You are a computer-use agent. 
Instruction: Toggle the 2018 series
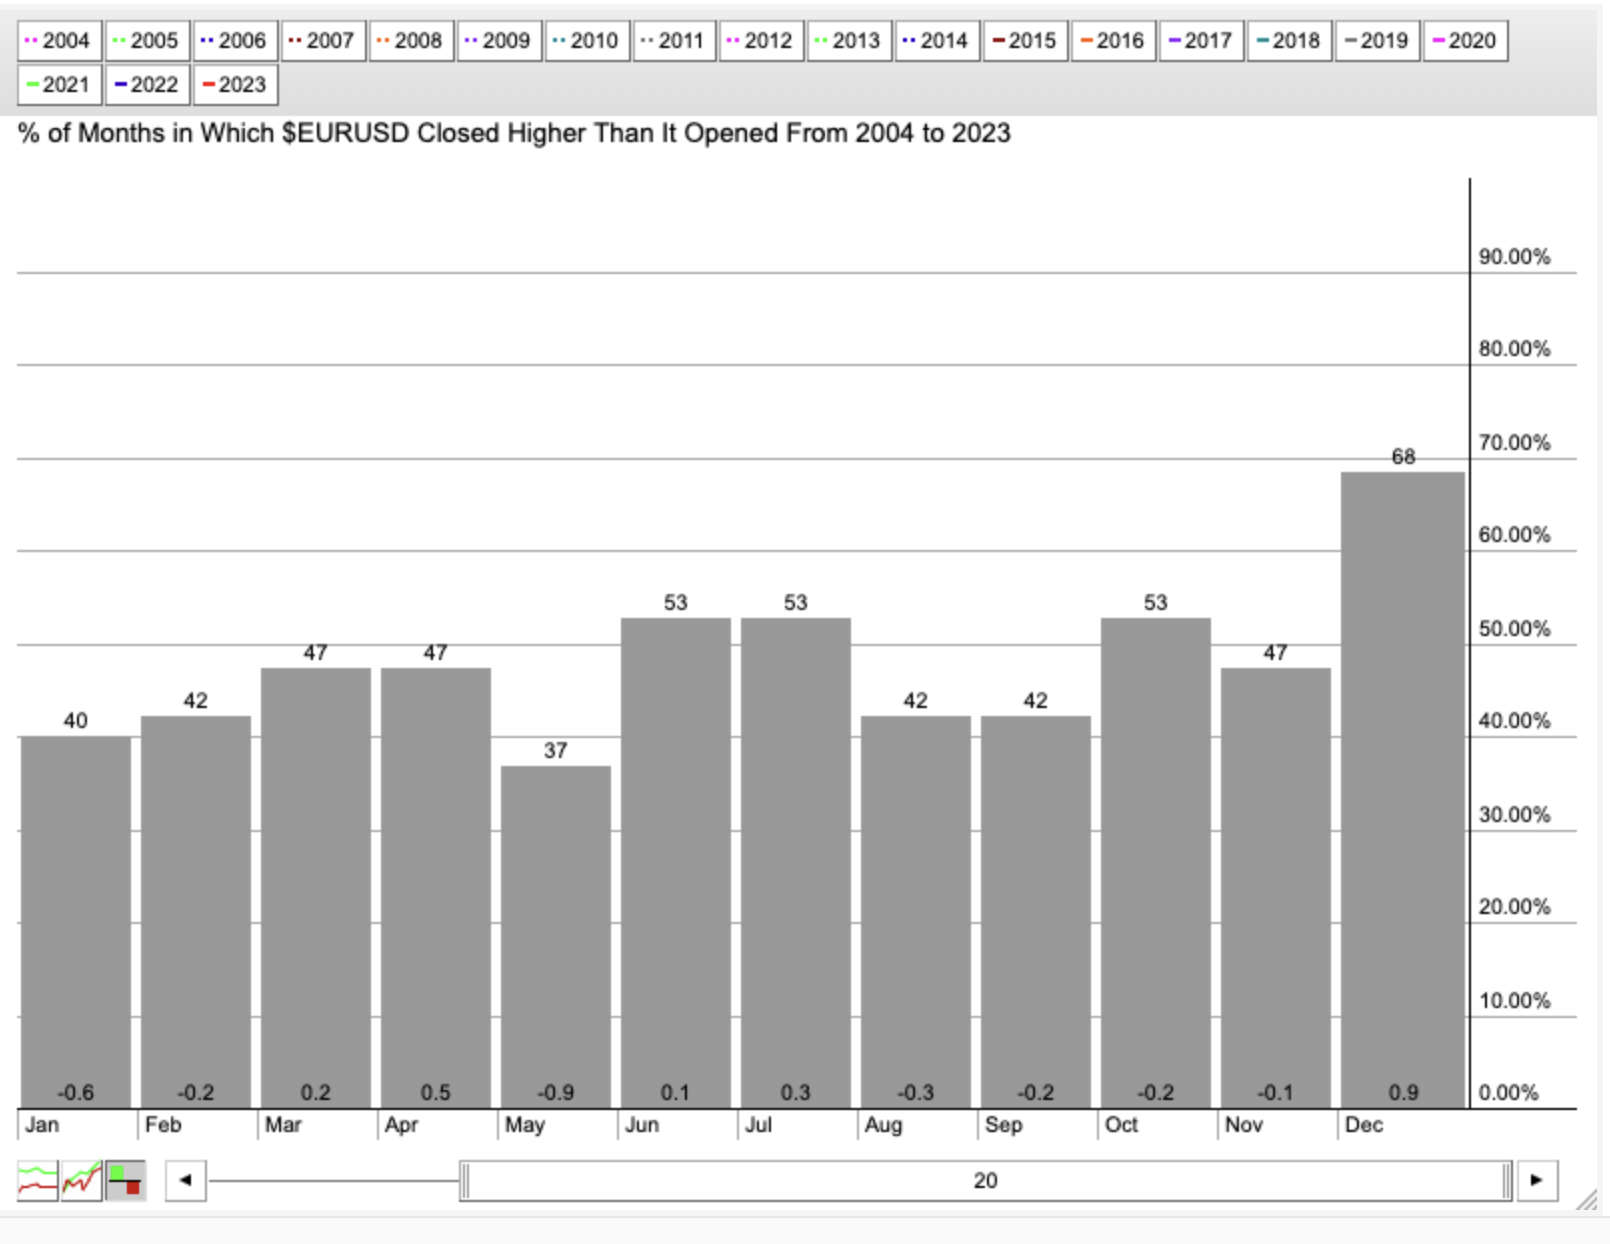click(1289, 41)
